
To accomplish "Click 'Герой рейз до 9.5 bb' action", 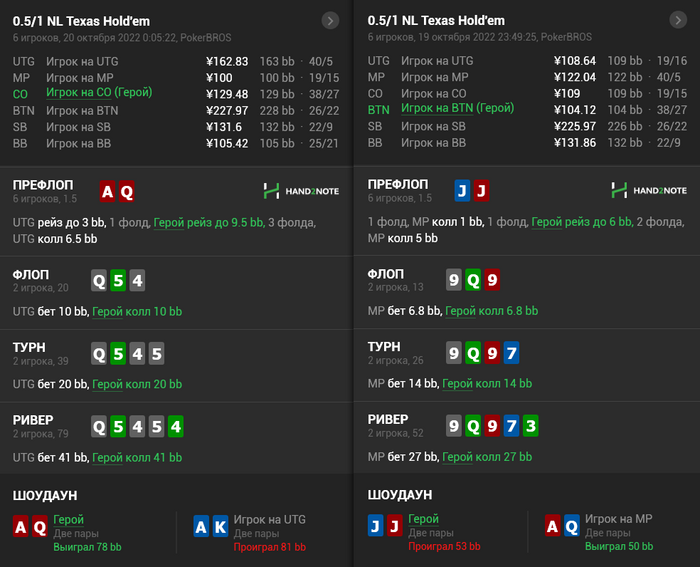I will [x=209, y=222].
